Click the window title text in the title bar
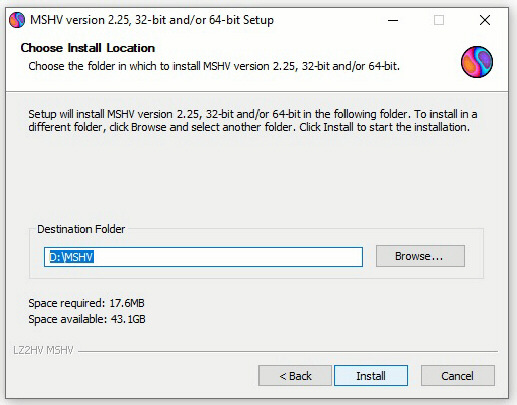Image resolution: width=517 pixels, height=405 pixels. 152,20
